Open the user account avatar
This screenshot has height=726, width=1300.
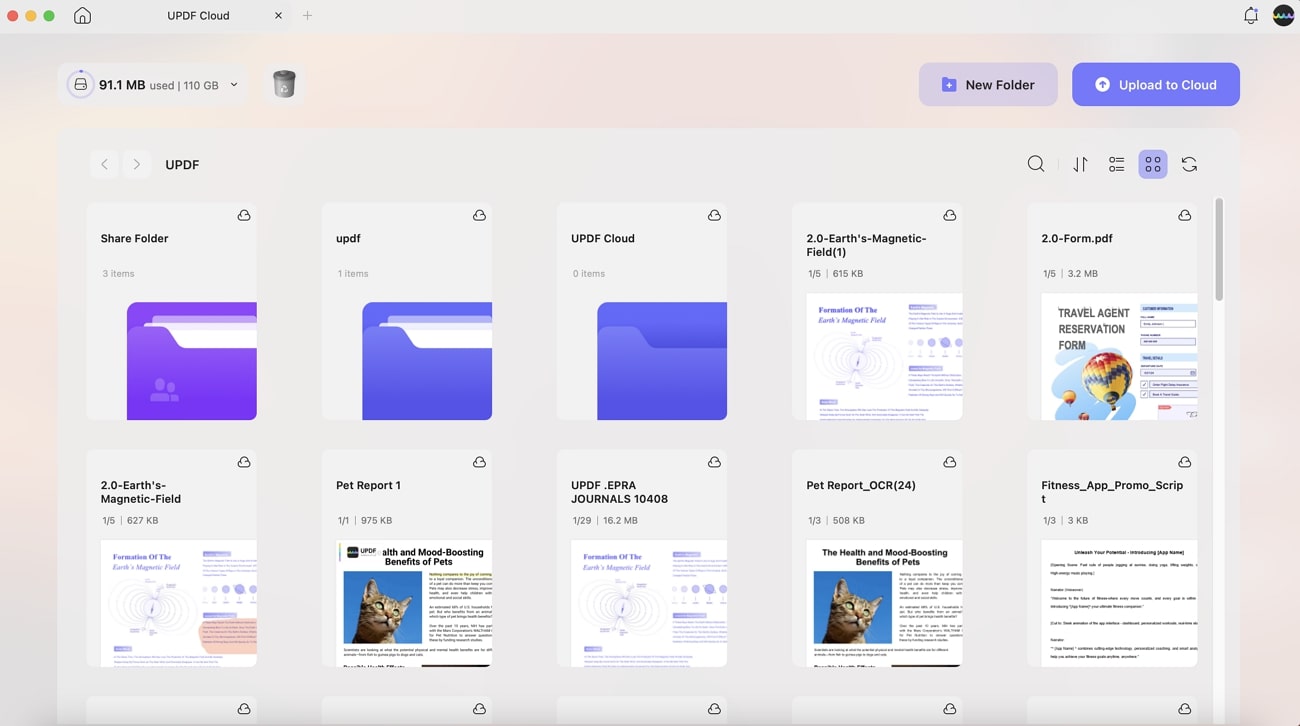pos(1283,16)
